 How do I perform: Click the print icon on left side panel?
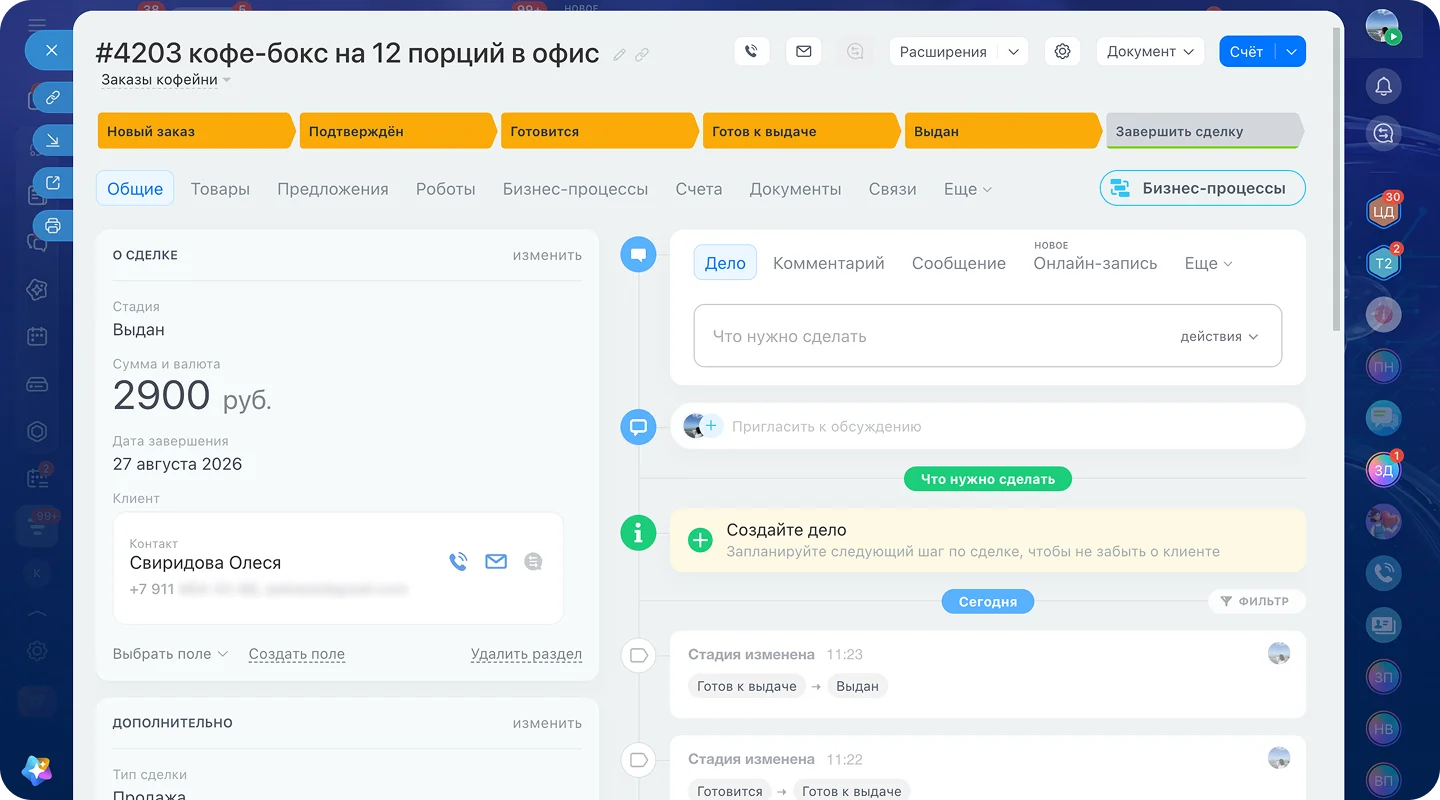53,225
